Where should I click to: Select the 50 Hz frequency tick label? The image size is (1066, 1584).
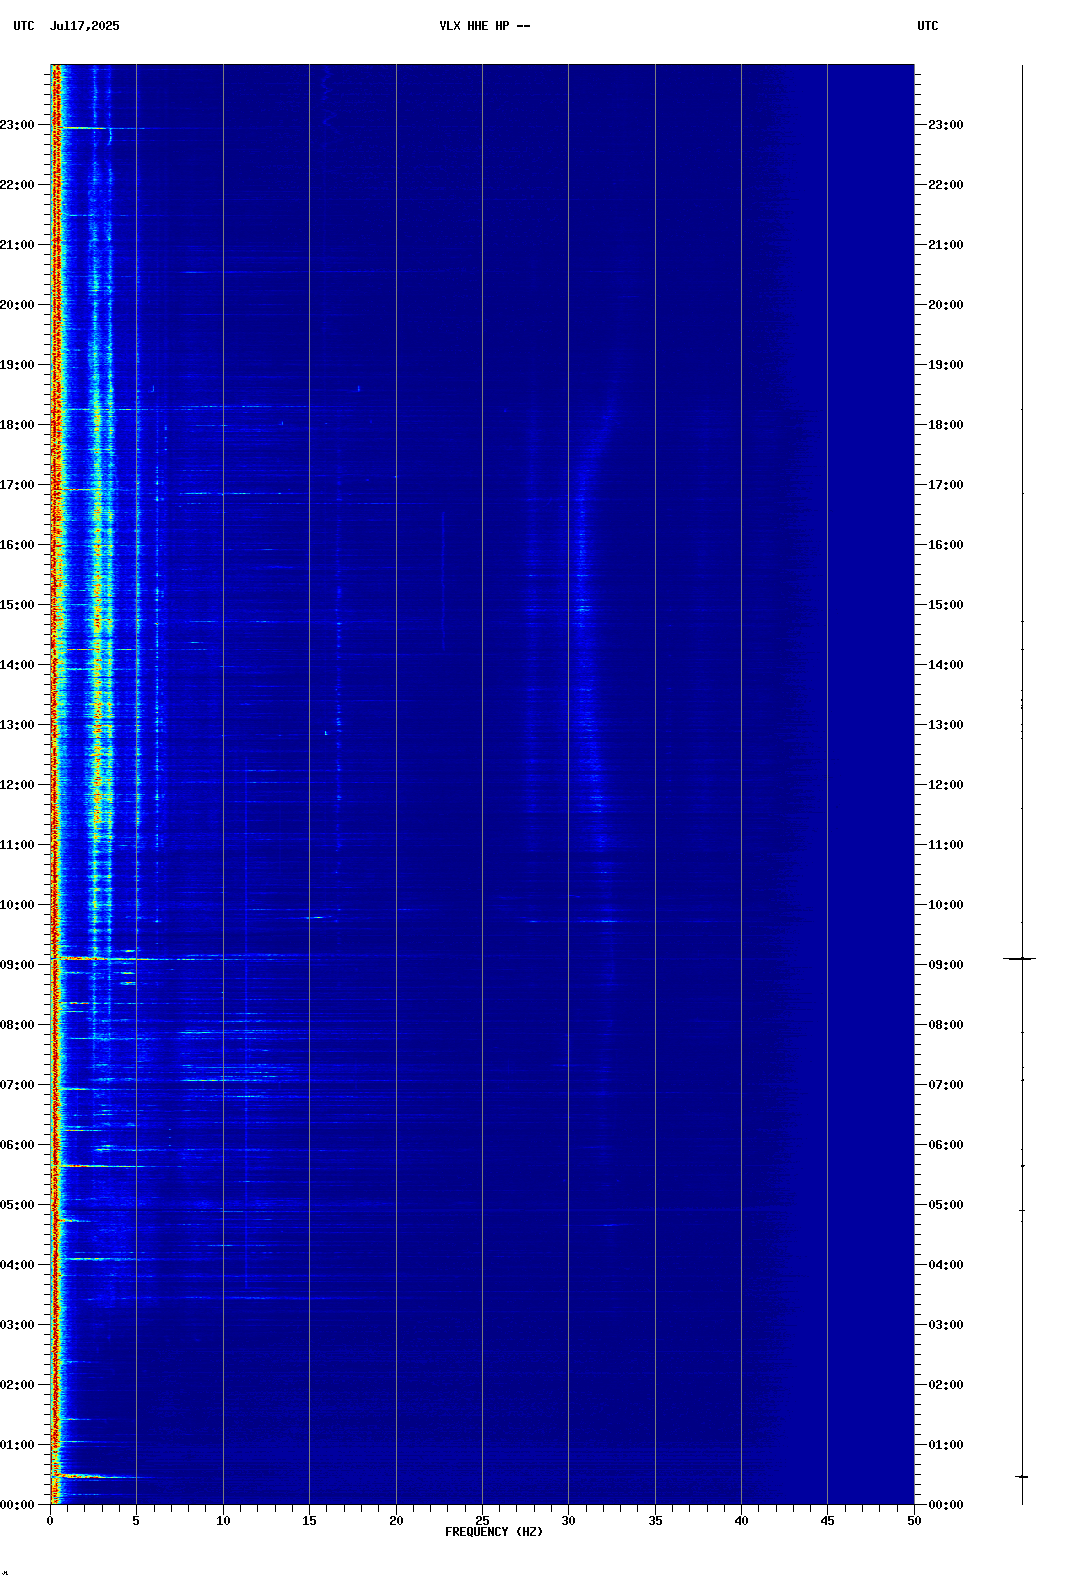pos(914,1521)
